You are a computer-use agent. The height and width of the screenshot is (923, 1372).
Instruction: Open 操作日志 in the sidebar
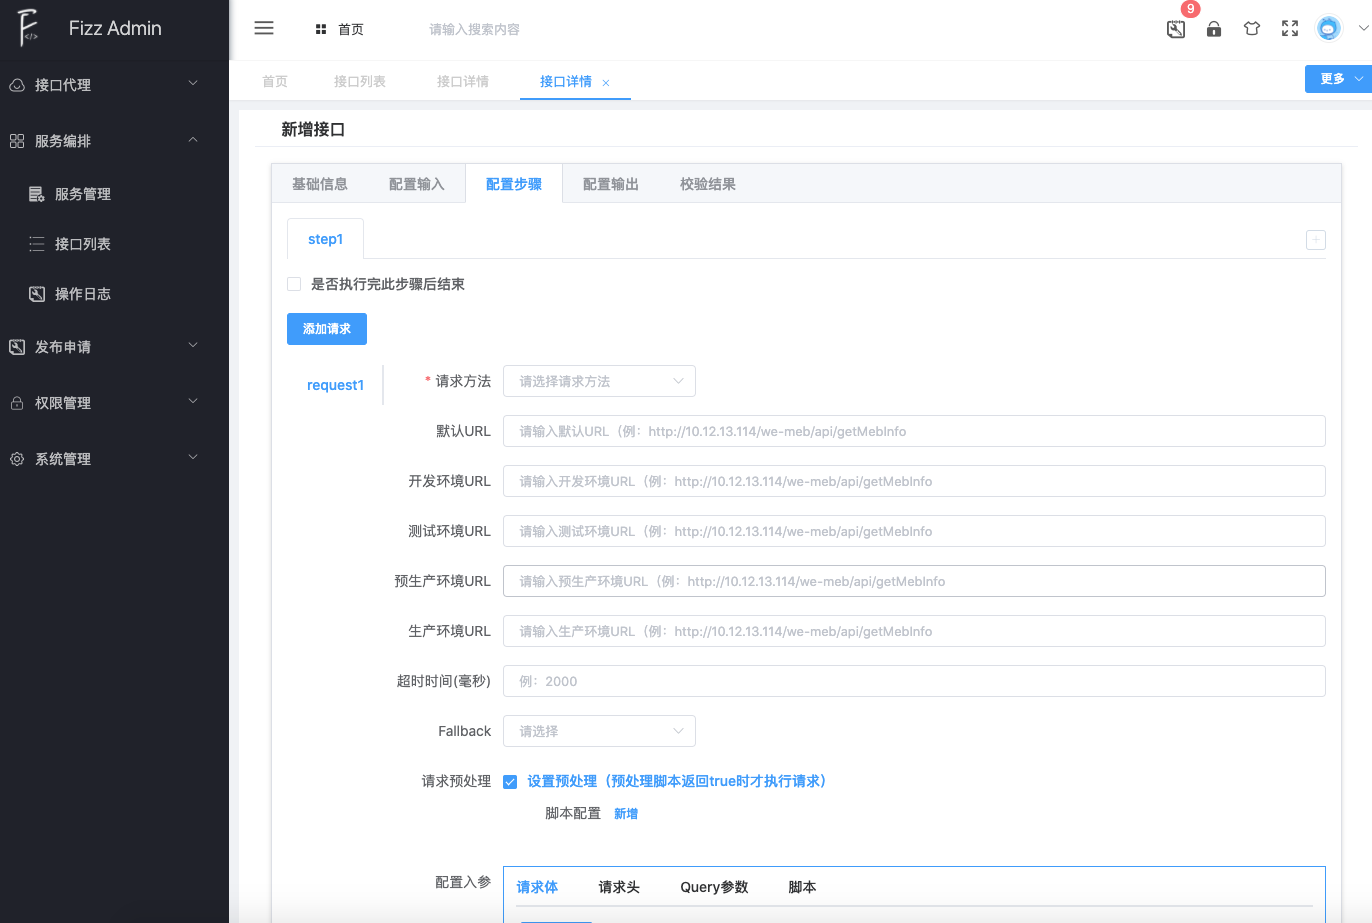[82, 294]
